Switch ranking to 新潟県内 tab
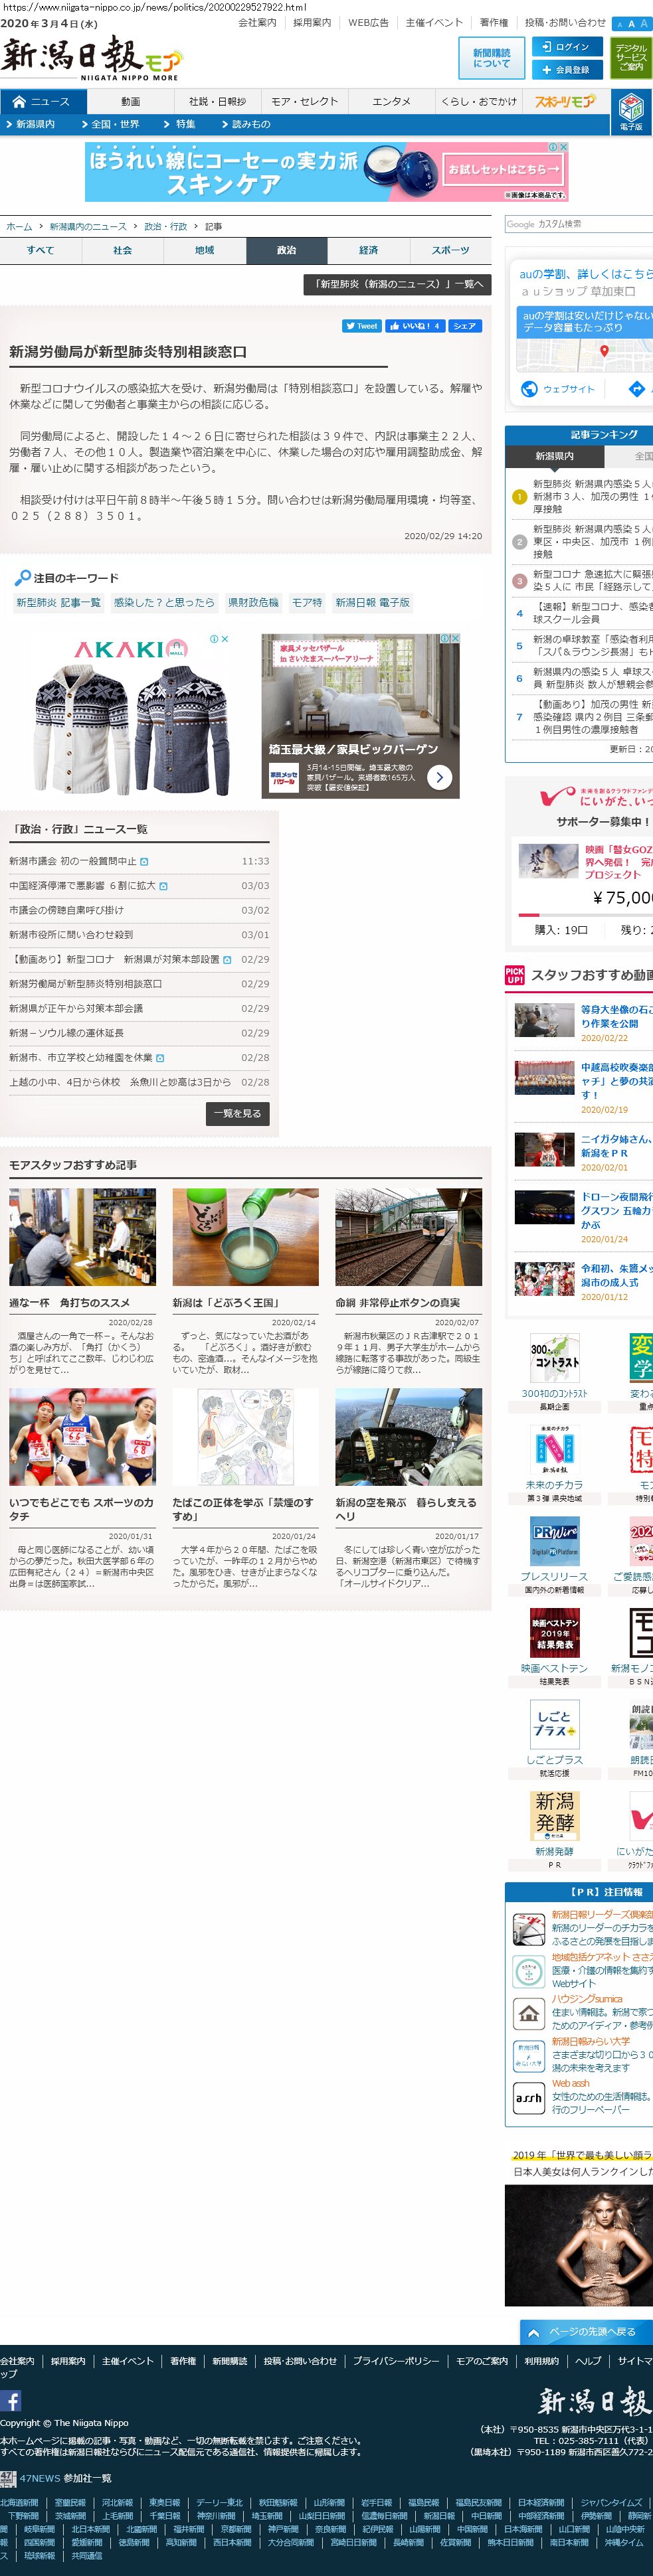This screenshot has height=2576, width=653. [554, 456]
